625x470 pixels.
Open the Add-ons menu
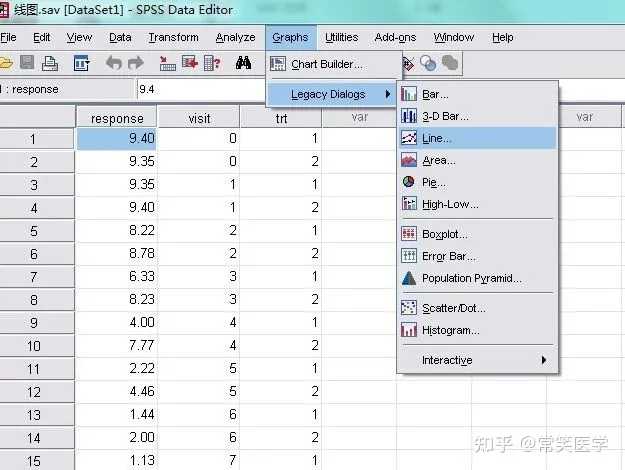[x=395, y=37]
